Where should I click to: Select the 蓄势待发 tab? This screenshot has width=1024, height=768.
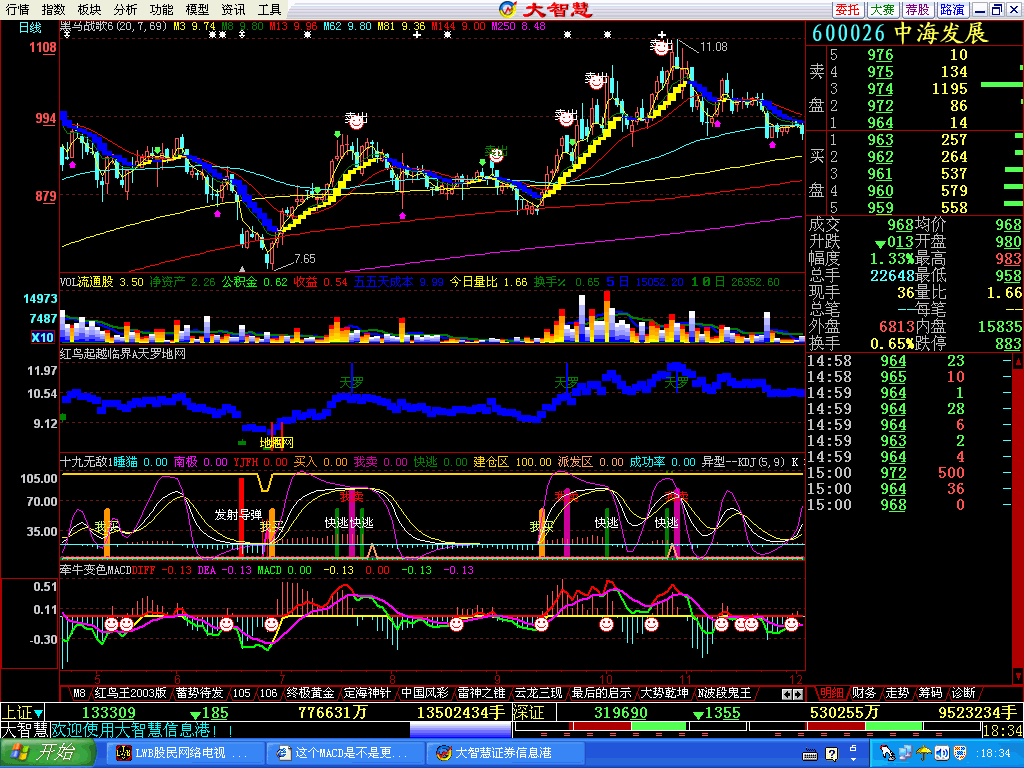pos(199,693)
